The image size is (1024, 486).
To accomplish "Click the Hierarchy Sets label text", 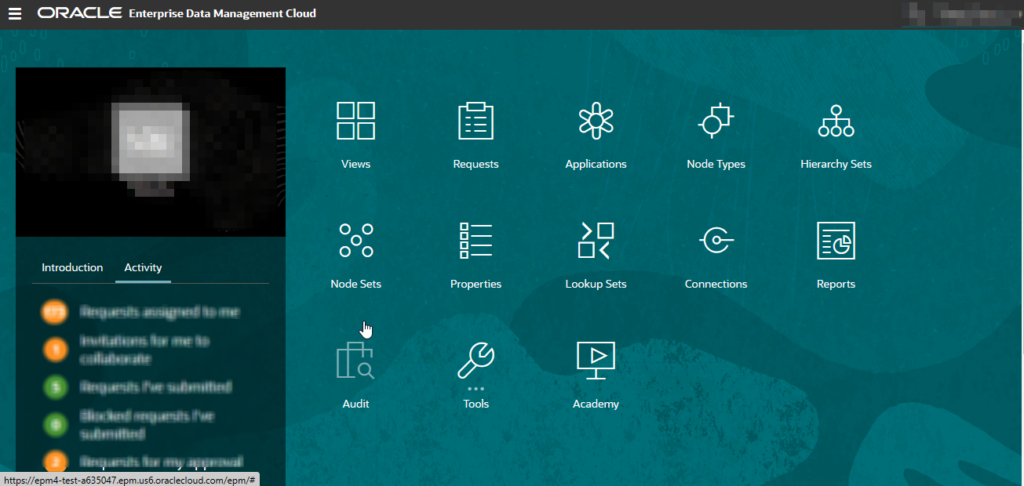I will (x=836, y=164).
